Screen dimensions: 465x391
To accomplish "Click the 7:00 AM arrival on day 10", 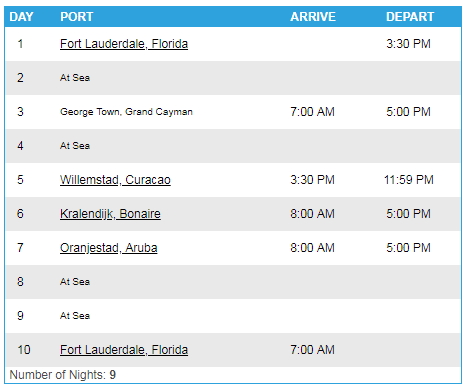I will [312, 350].
